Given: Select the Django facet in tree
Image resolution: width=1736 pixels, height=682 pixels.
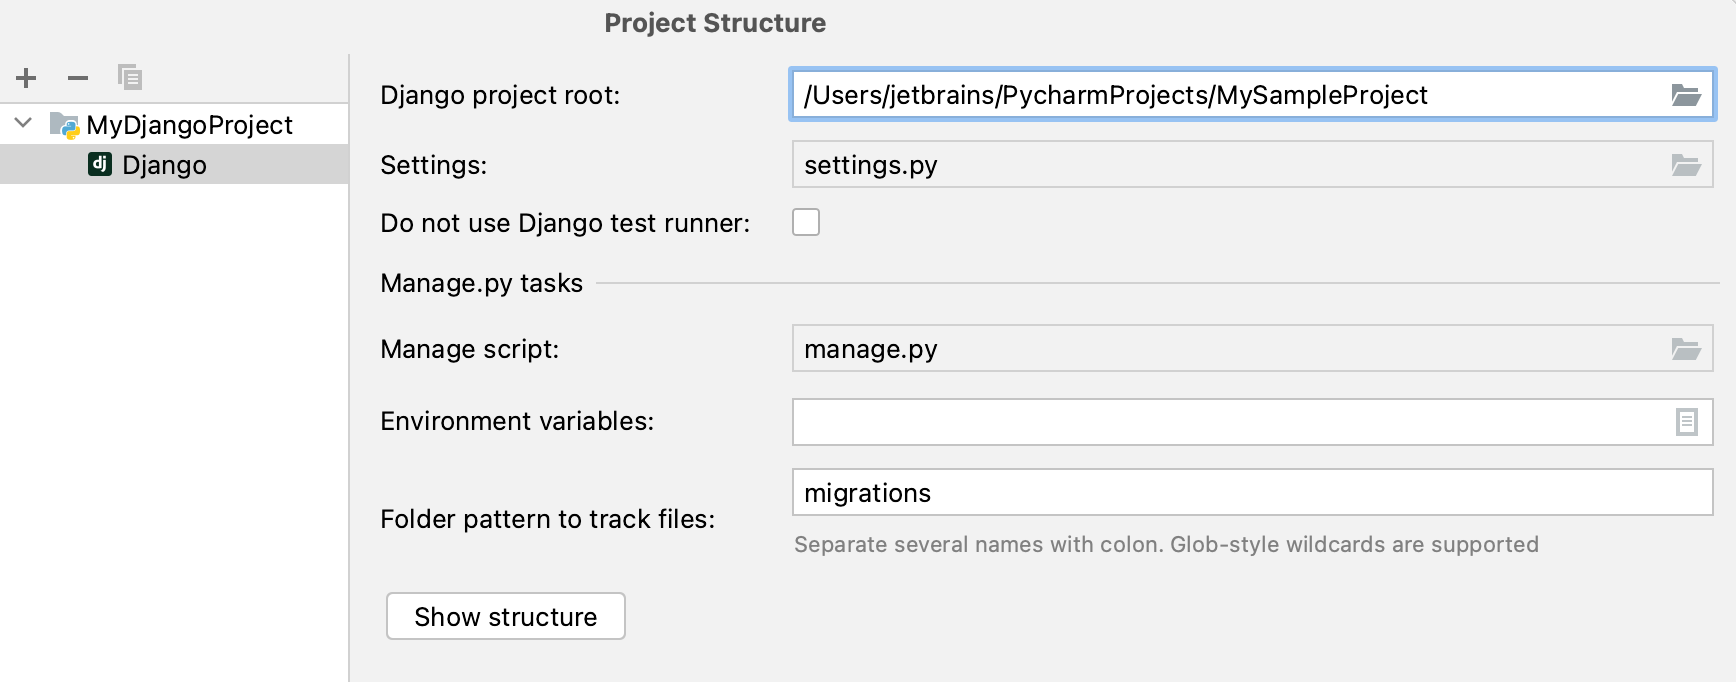Looking at the screenshot, I should pos(174,164).
